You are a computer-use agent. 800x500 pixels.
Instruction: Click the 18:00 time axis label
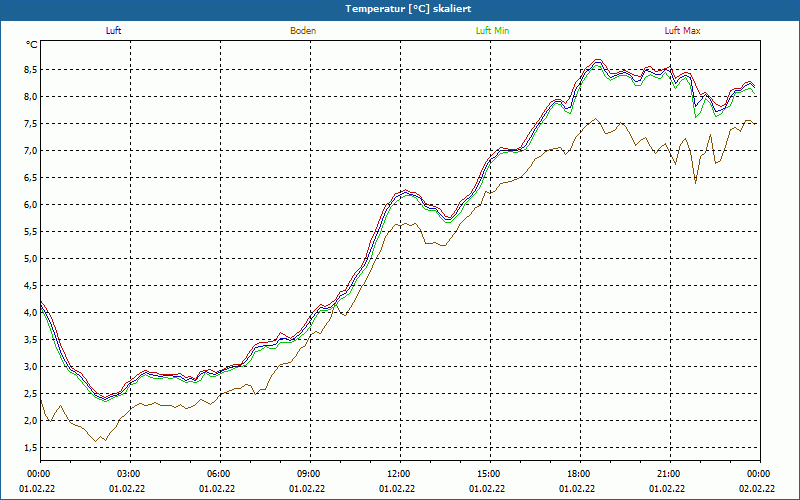coord(580,473)
